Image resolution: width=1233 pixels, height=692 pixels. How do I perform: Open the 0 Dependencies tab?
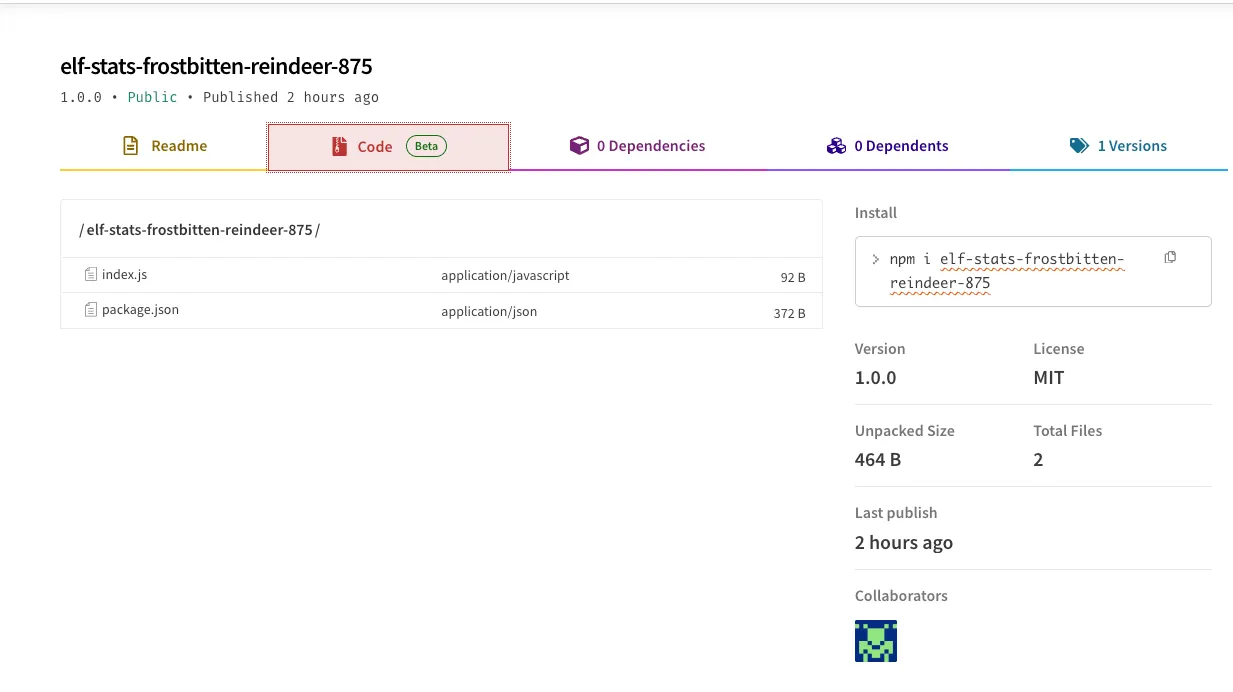click(637, 146)
